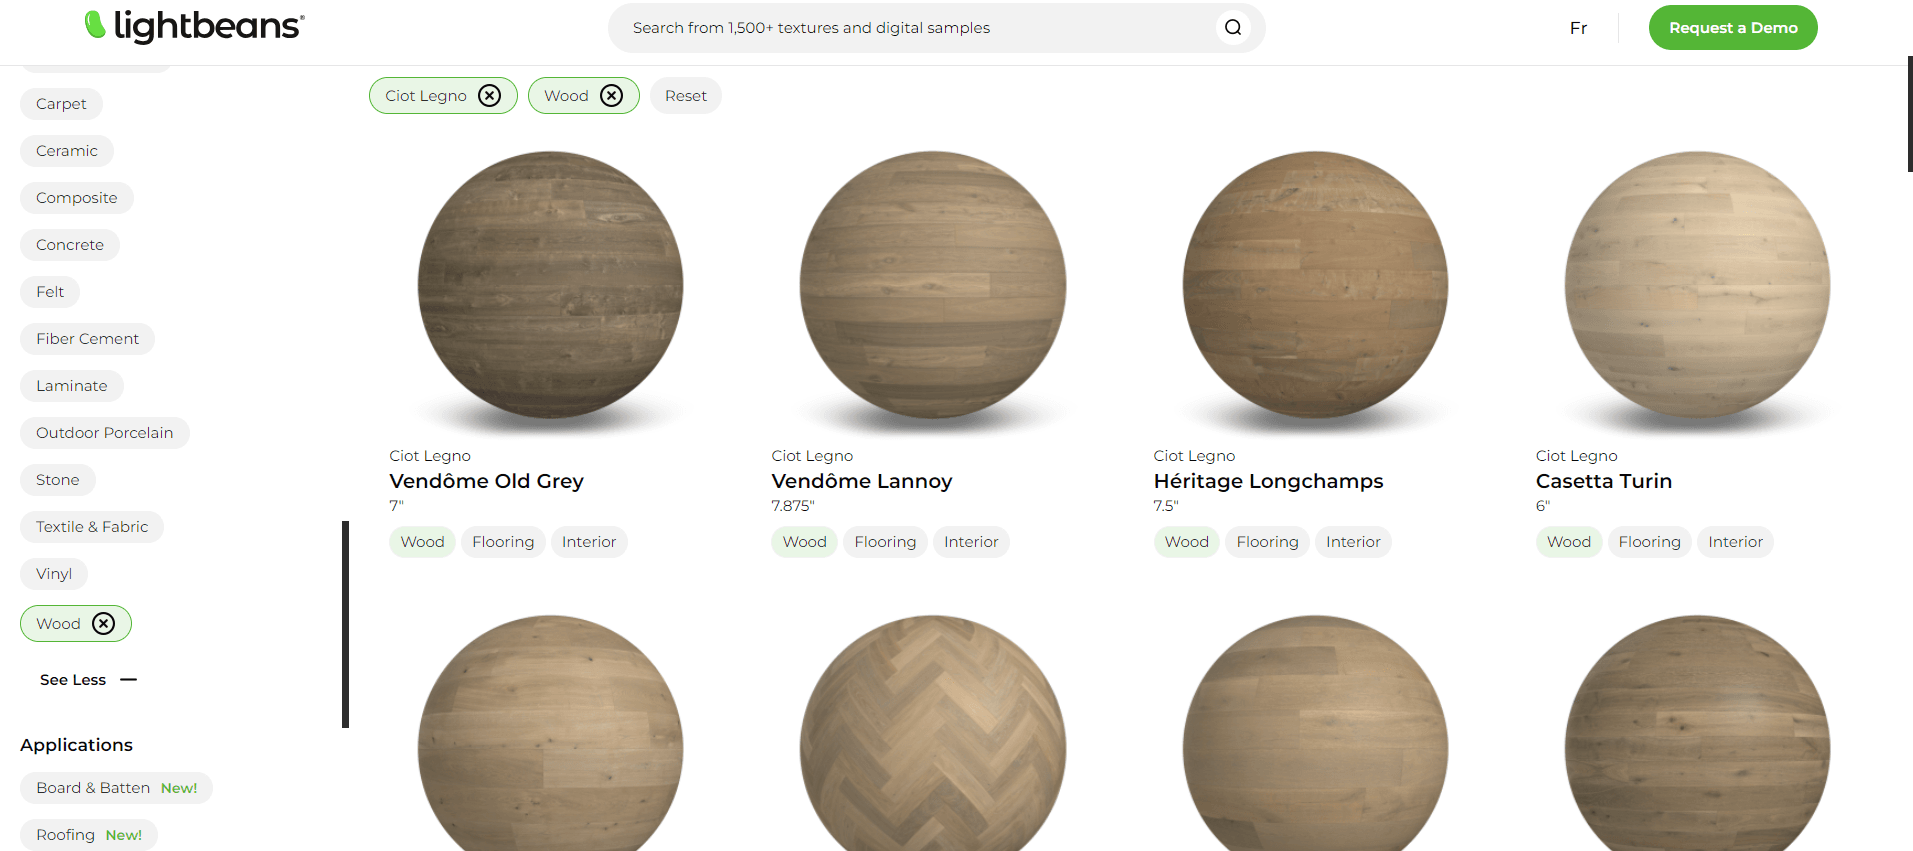
Task: Click Flooring tag under Casetta Turin
Action: tap(1650, 542)
